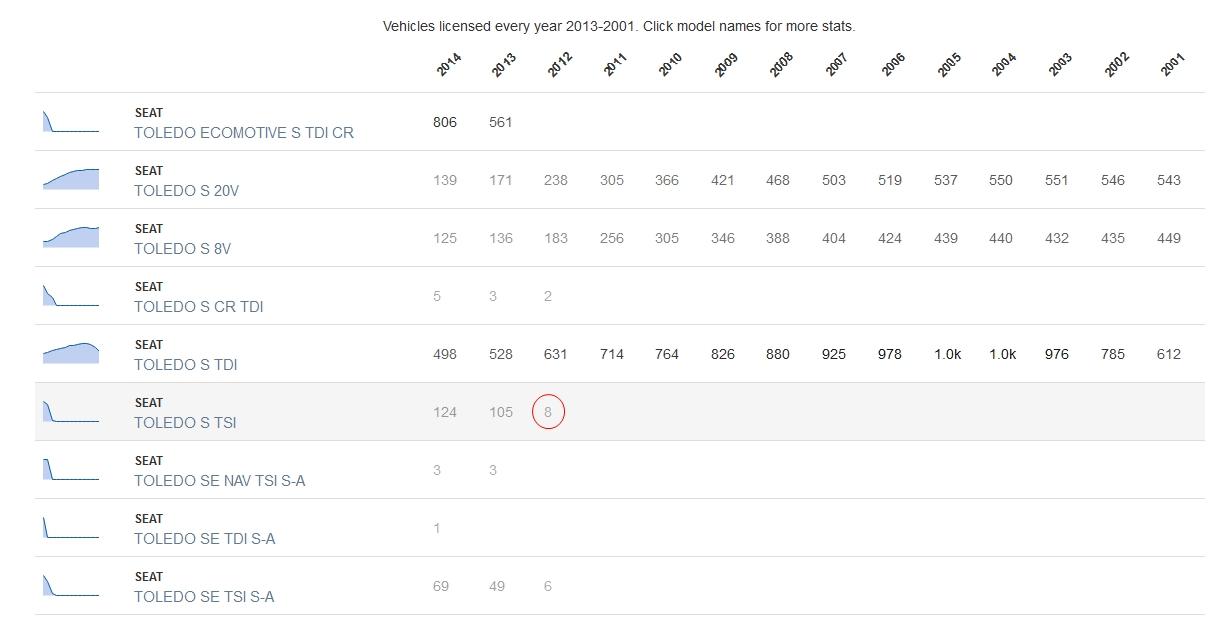Viewport: 1220px width, 623px height.
Task: Click sparkline chart for Toledo S TSI
Action: tap(70, 412)
